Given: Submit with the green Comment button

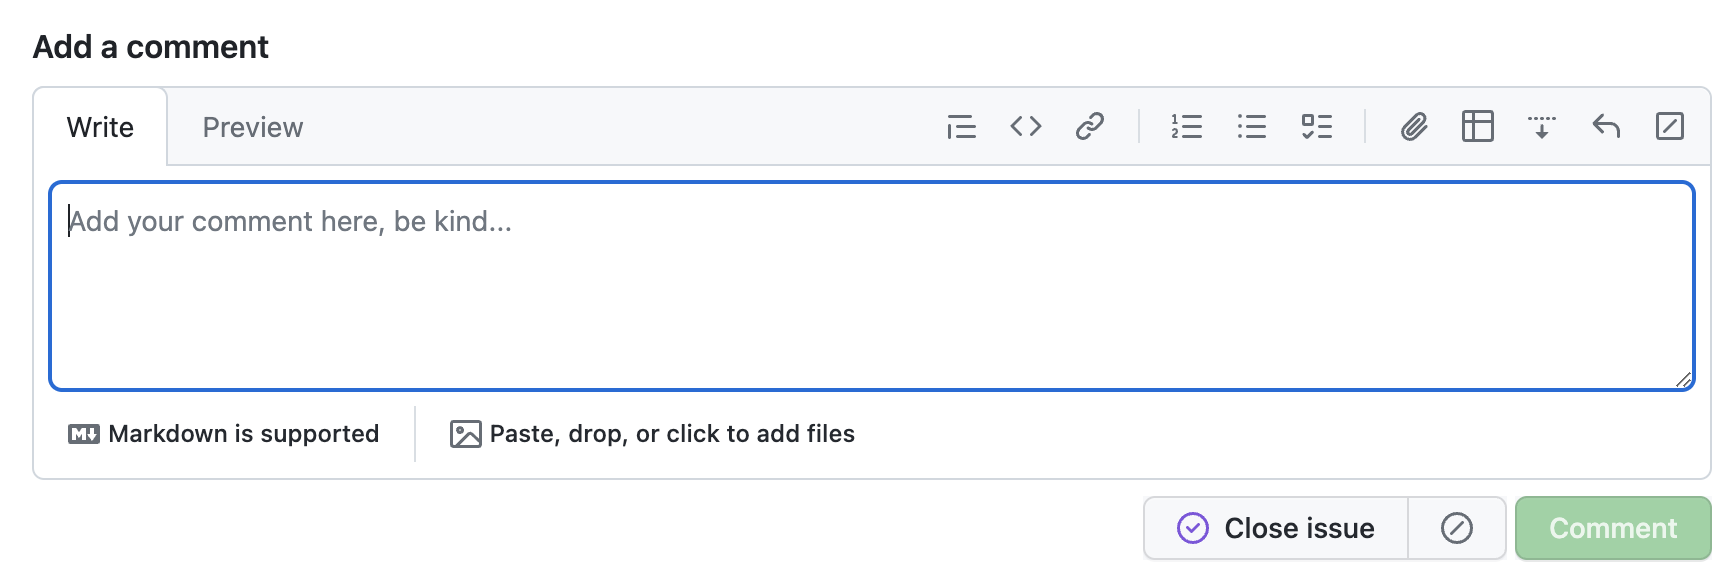Looking at the screenshot, I should click(1613, 528).
